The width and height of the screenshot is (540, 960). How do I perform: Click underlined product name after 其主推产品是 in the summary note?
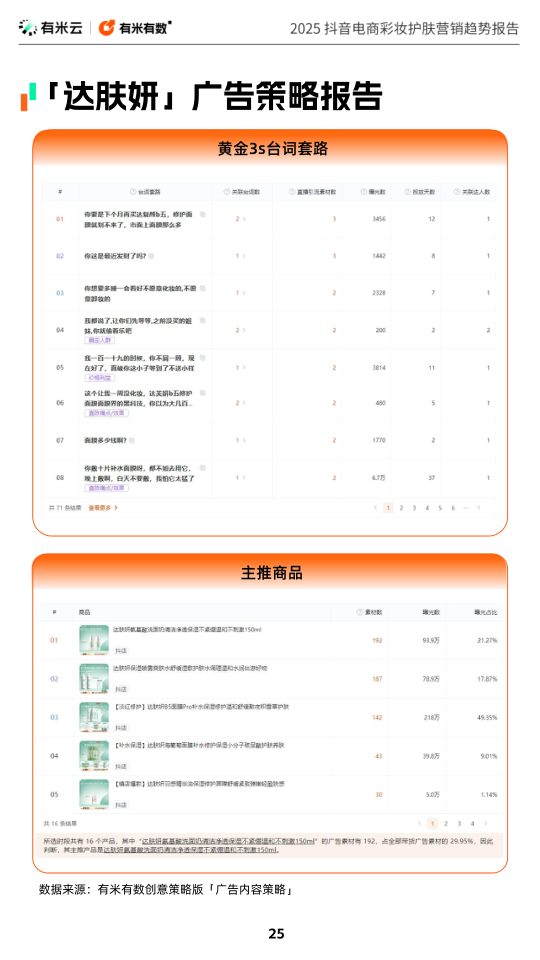(x=190, y=850)
